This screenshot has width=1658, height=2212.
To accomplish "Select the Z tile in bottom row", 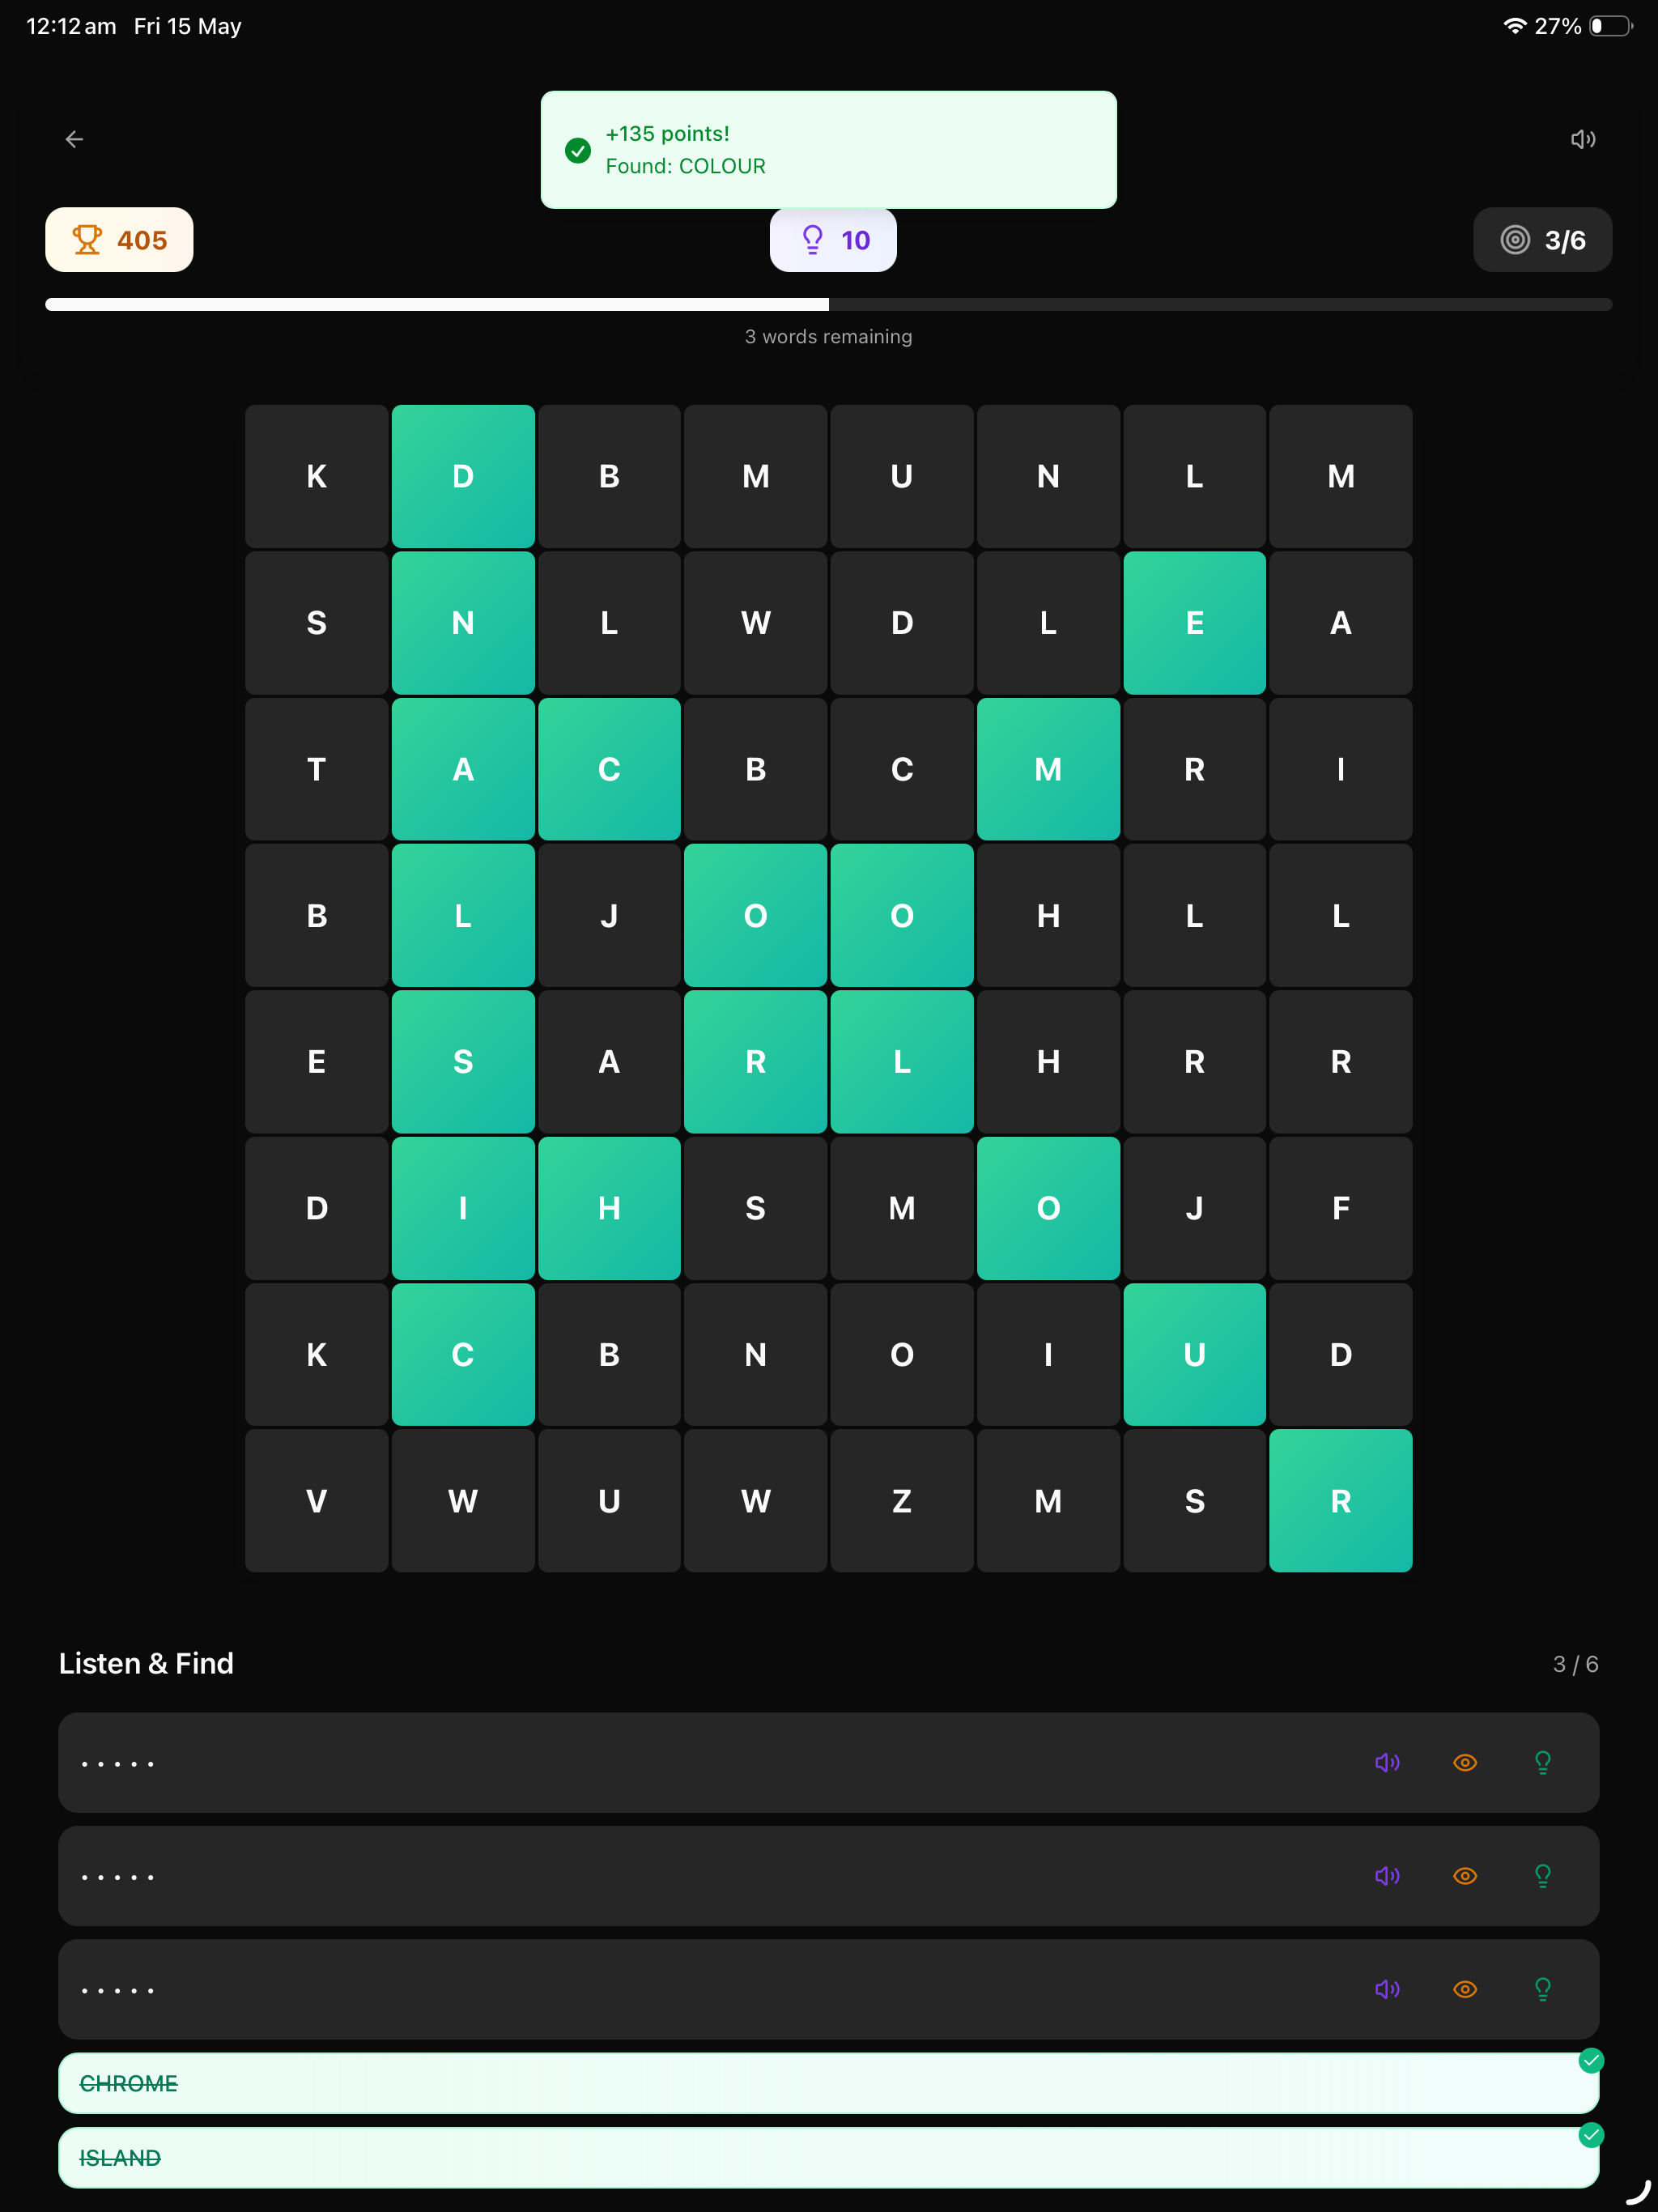I will tap(901, 1500).
